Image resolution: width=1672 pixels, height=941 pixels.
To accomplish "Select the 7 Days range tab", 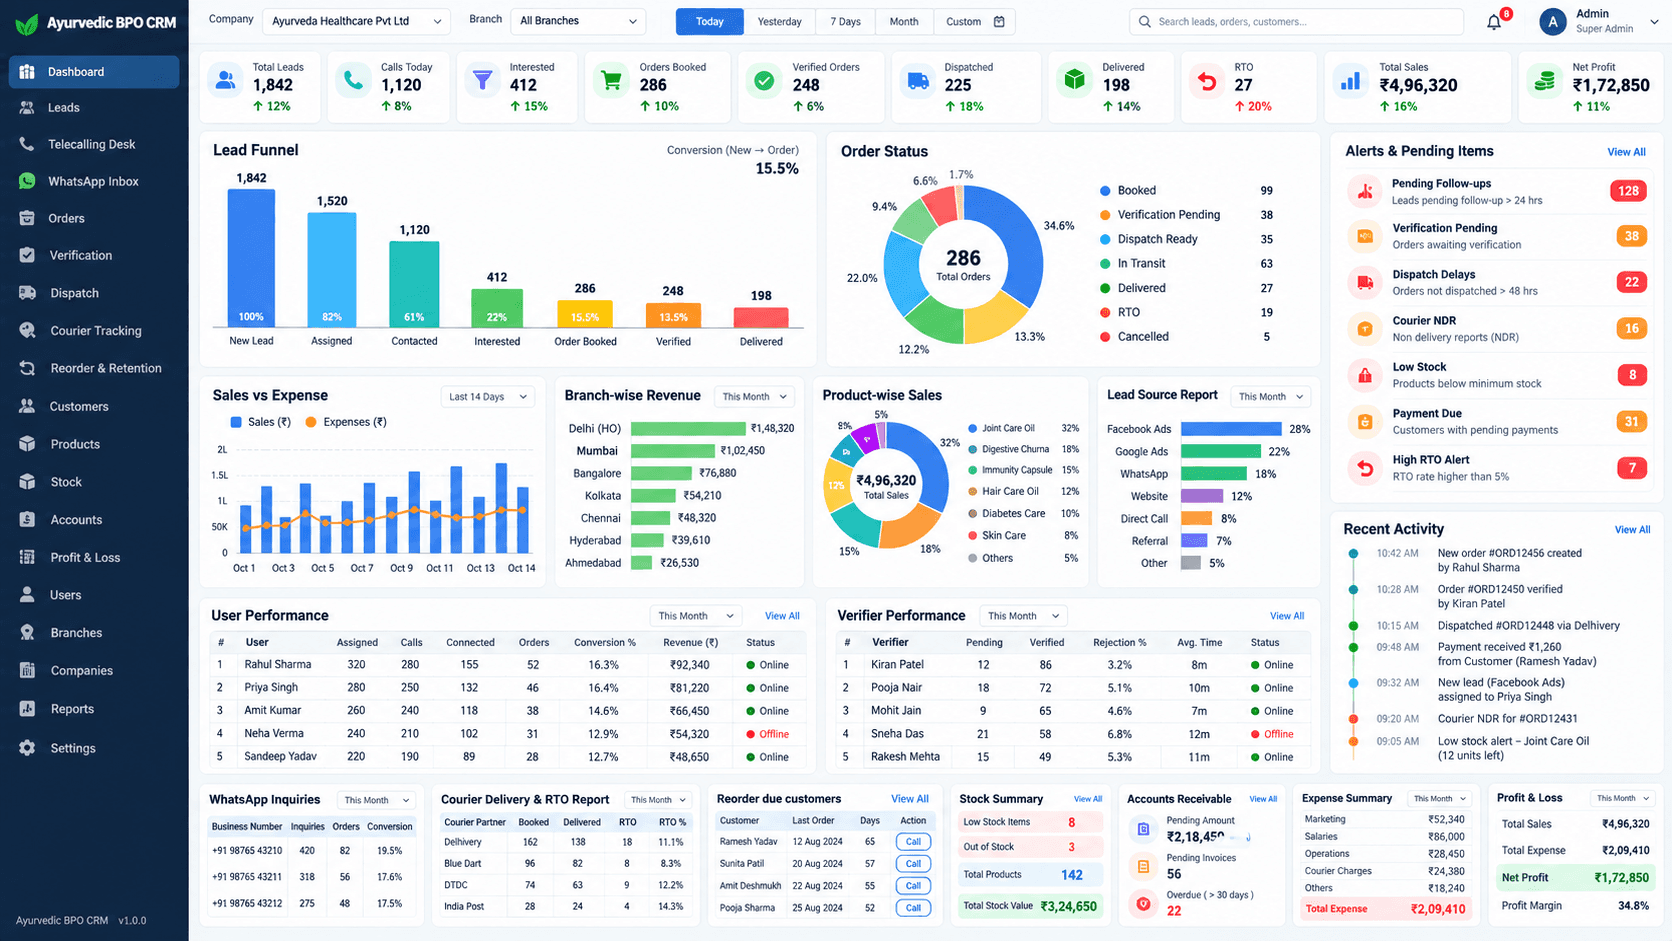I will point(845,21).
